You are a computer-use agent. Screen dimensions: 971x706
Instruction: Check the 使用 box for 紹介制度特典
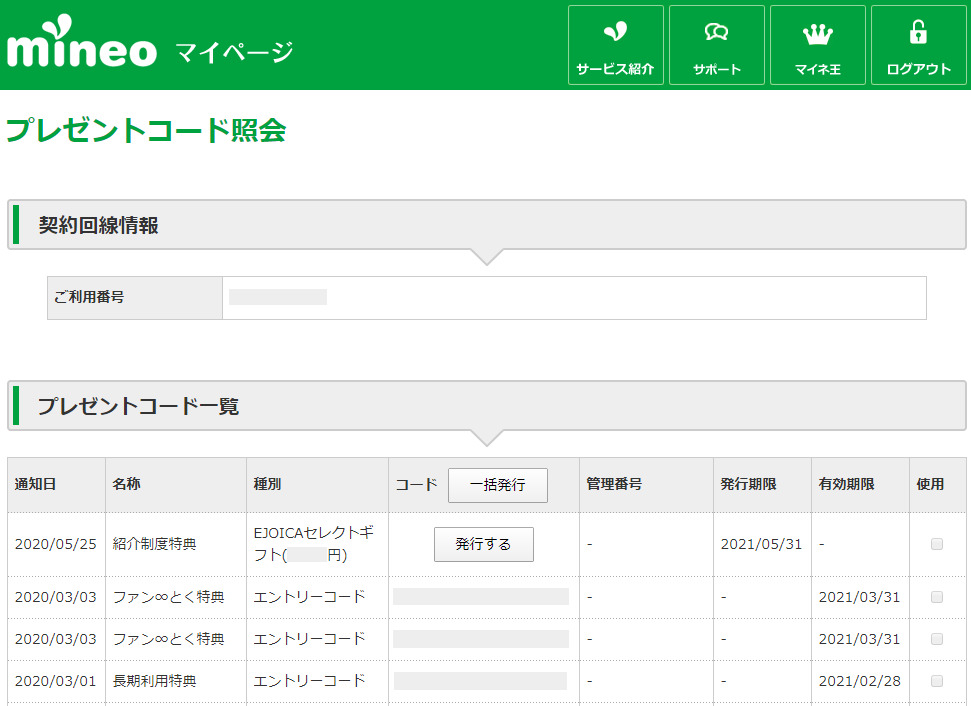click(937, 544)
